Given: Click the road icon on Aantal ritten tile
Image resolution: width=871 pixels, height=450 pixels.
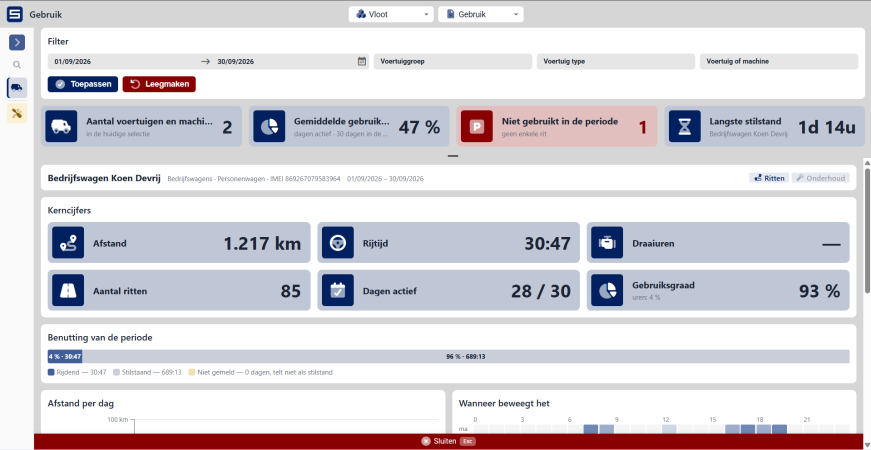Looking at the screenshot, I should 68,290.
